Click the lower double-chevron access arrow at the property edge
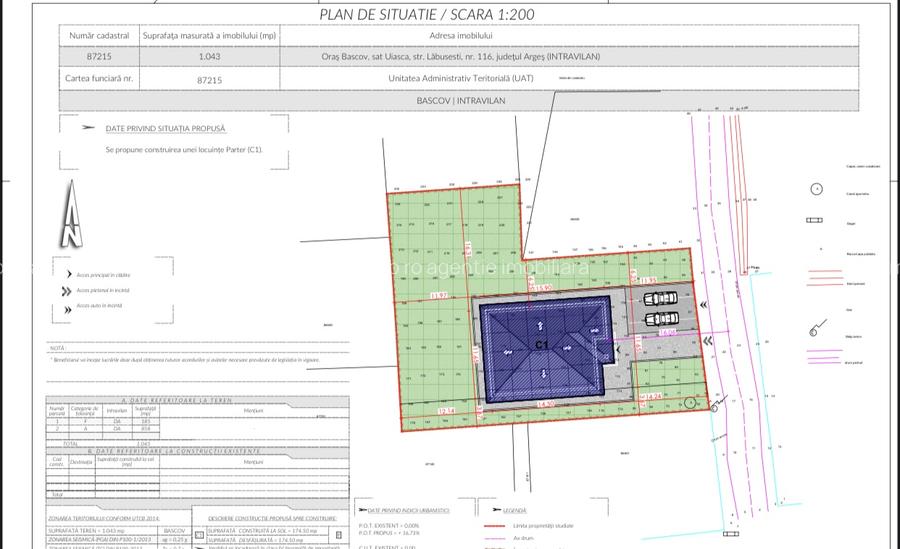The width and height of the screenshot is (900, 549). [x=708, y=341]
